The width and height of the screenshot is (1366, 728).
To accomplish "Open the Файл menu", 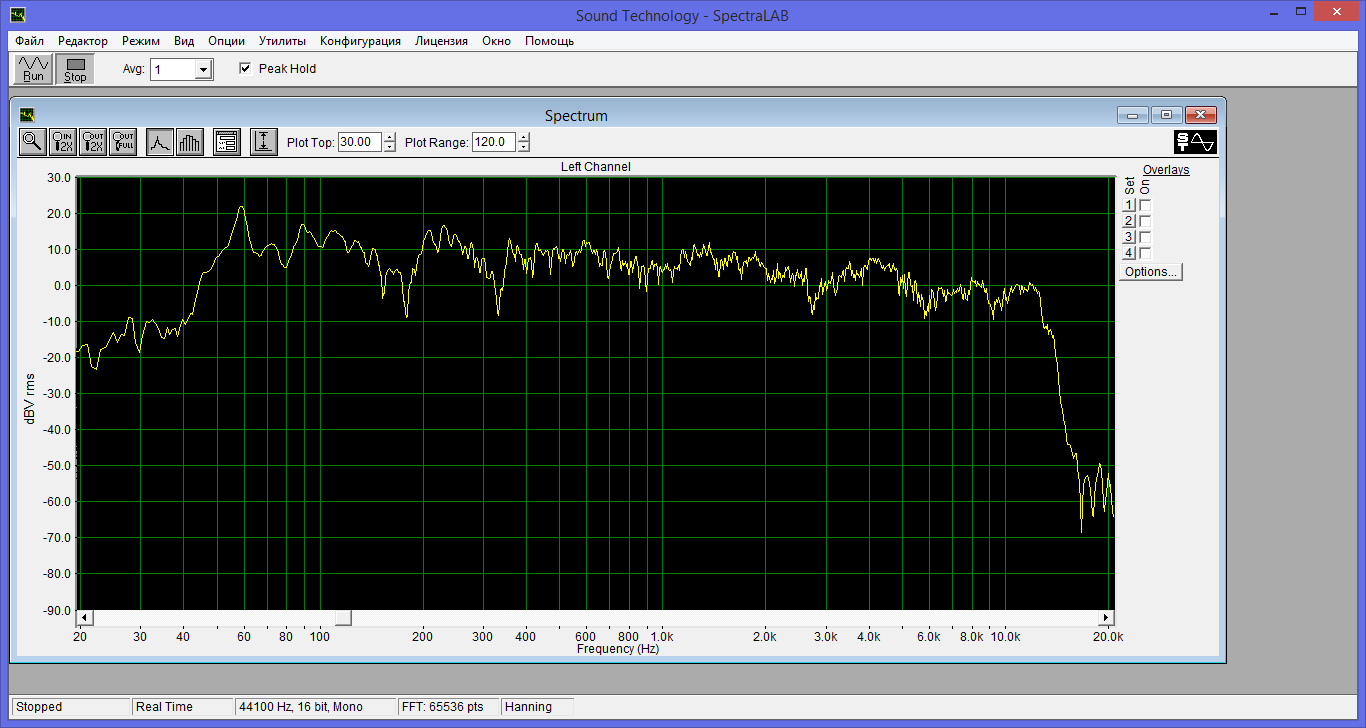I will [x=29, y=41].
